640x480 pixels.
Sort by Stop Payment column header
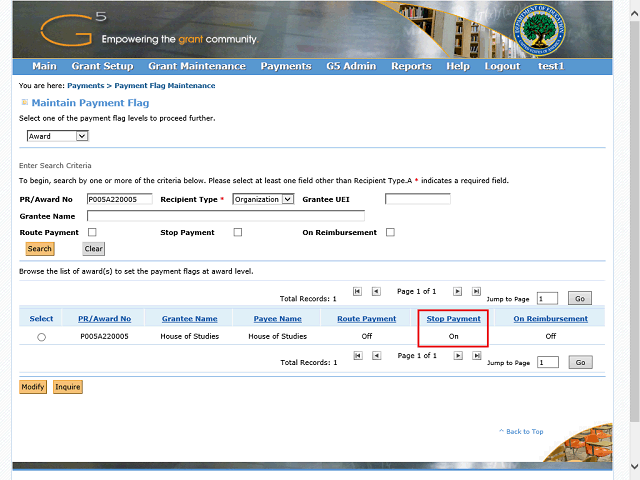click(453, 319)
